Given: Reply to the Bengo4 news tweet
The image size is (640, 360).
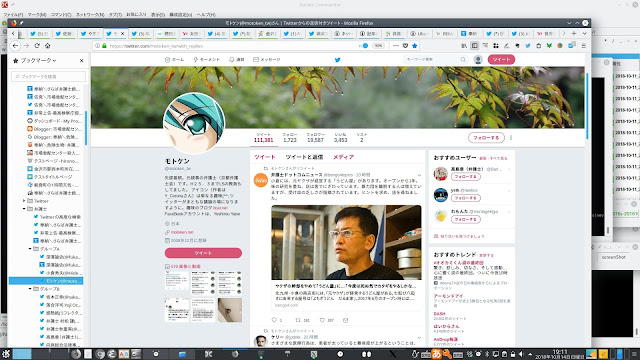Looking at the screenshot, I should tap(274, 320).
